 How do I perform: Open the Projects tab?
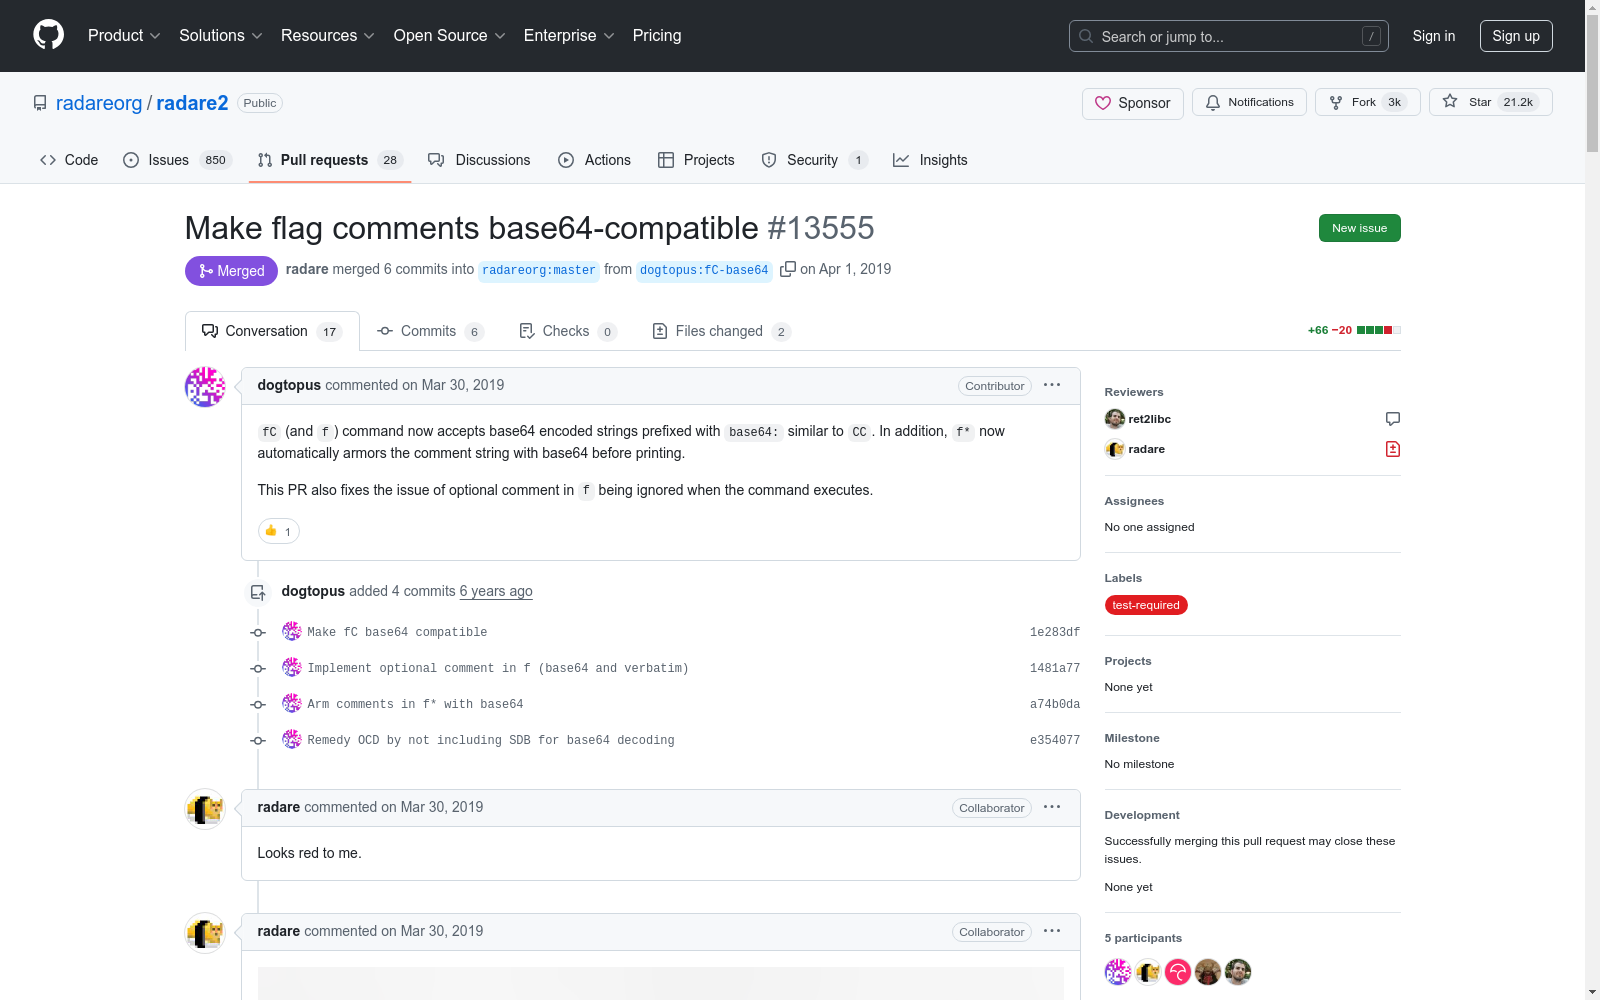coord(696,160)
